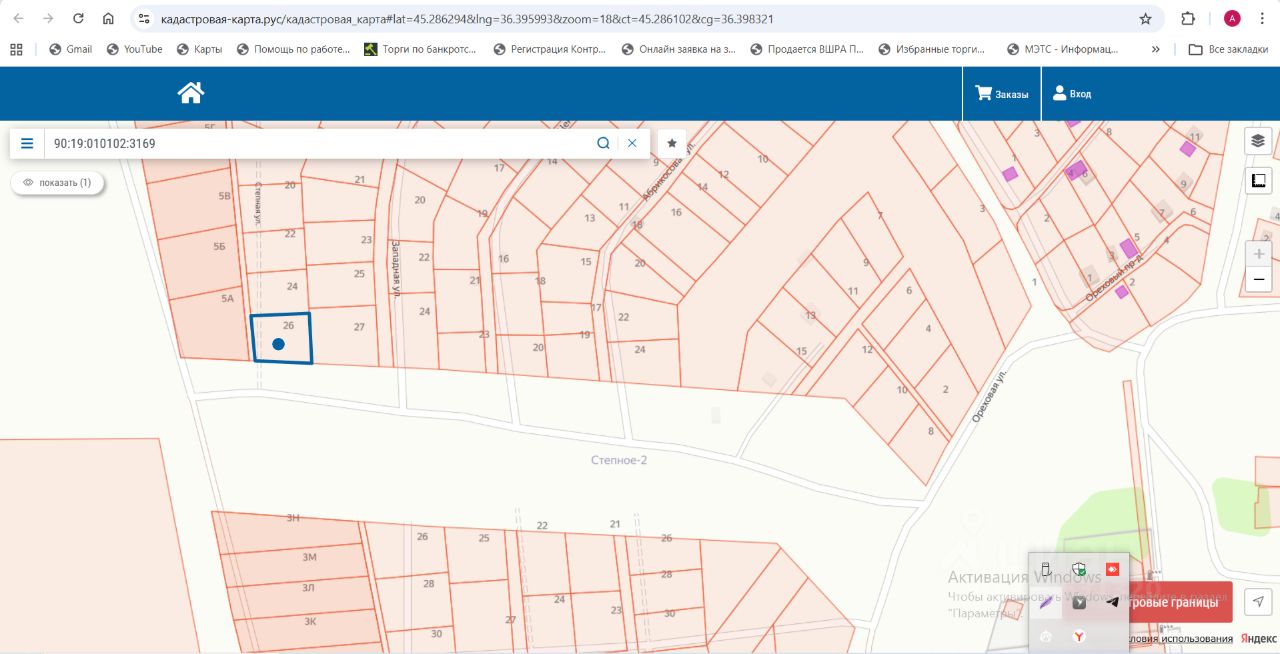
Task: Open the "Все закладки" bookmarks folder
Action: (1229, 49)
